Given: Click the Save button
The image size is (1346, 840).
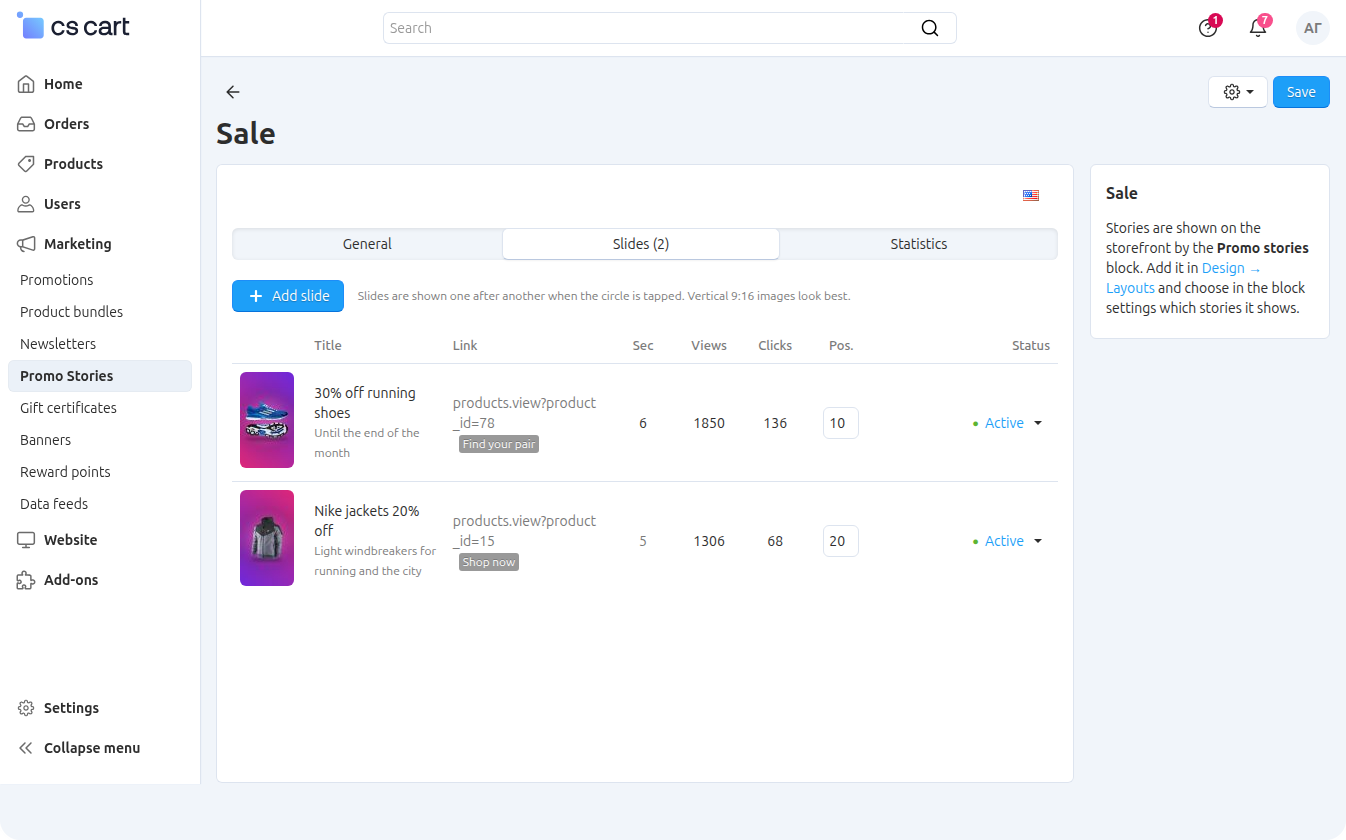Looking at the screenshot, I should pos(1301,92).
